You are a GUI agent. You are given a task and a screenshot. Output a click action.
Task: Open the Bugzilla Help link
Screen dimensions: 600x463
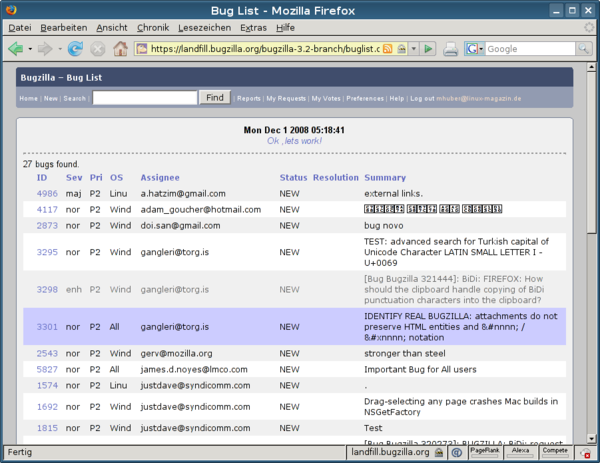tap(396, 98)
